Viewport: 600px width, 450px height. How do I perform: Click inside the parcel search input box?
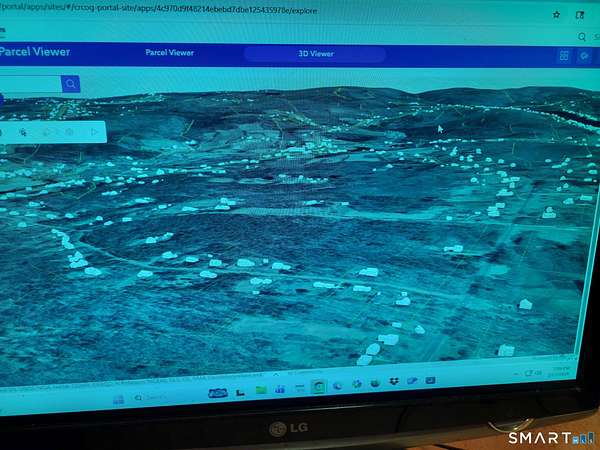pyautogui.click(x=28, y=84)
